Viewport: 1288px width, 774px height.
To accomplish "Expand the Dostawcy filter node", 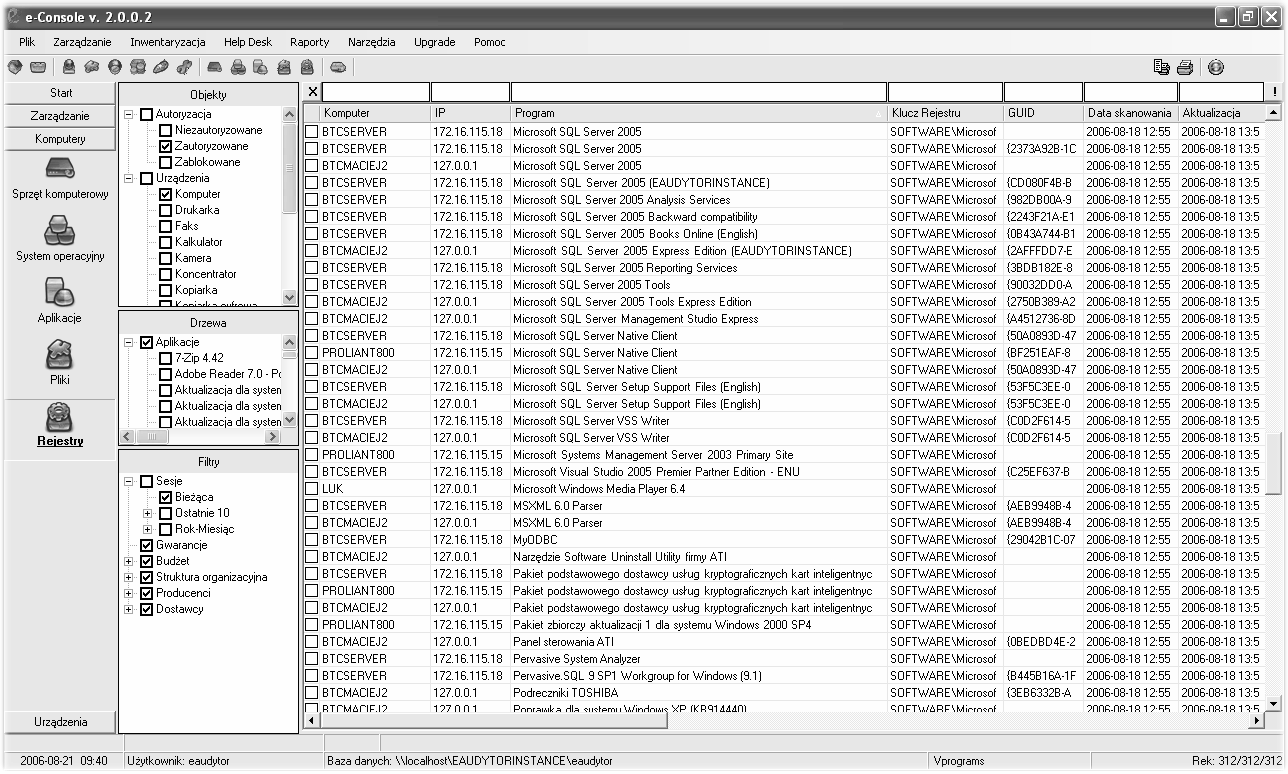I will click(x=129, y=609).
